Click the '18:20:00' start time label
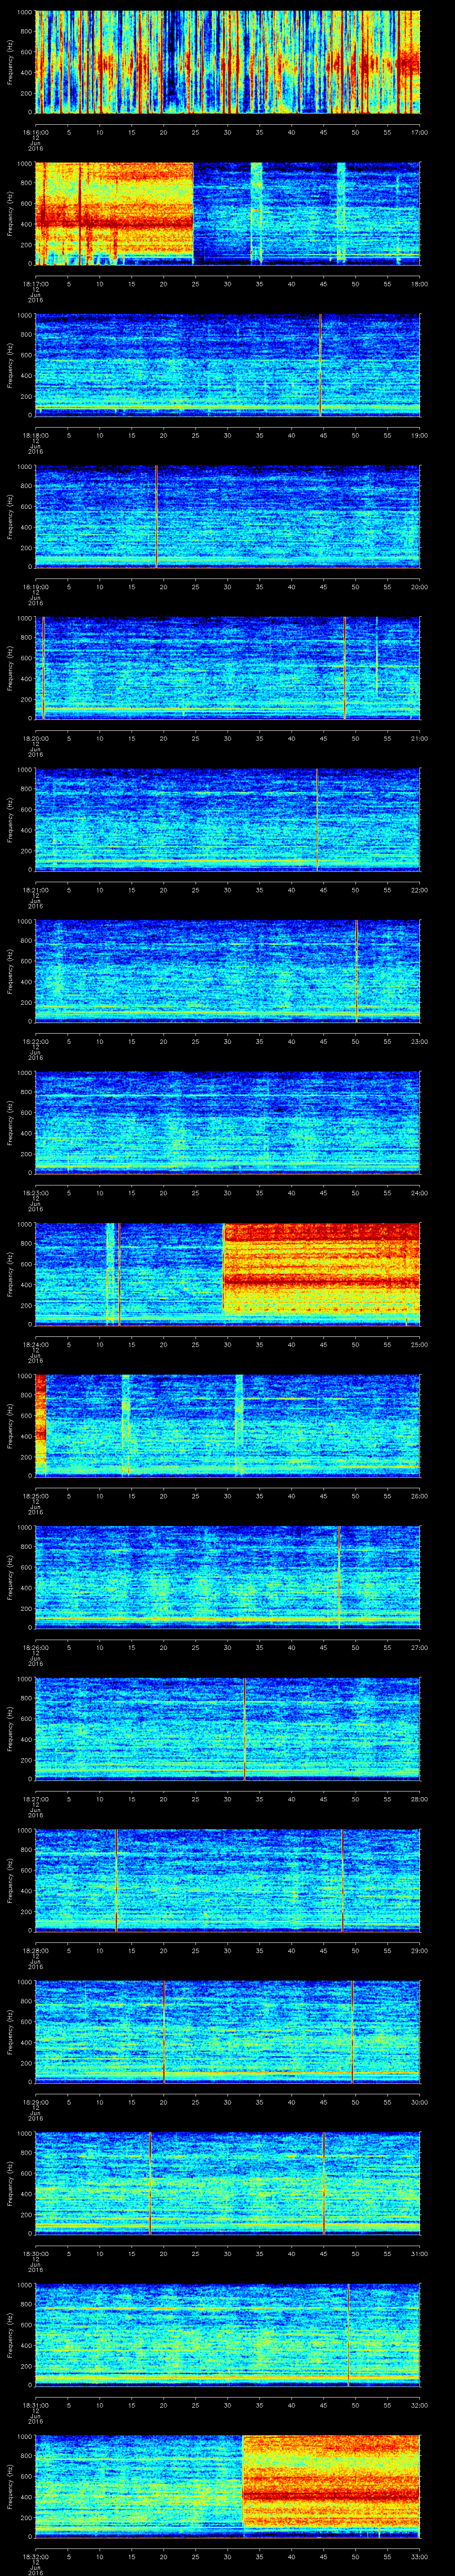This screenshot has height=2576, width=455. coord(35,737)
